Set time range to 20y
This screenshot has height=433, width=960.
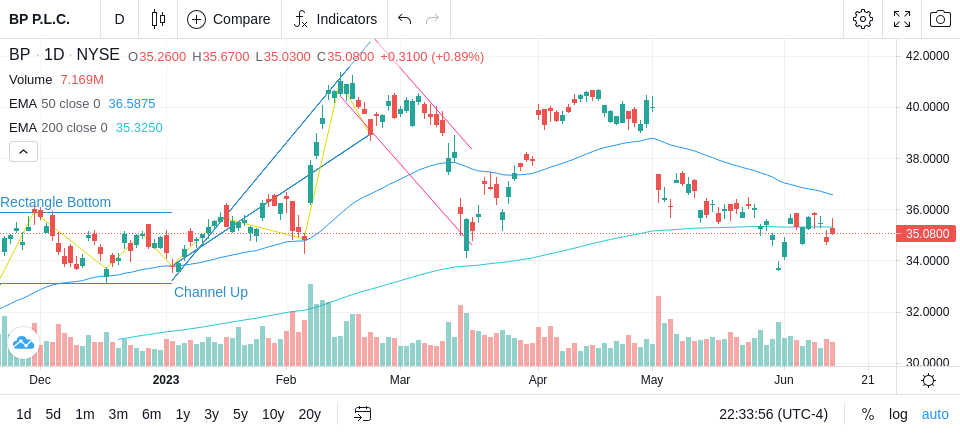coord(310,414)
